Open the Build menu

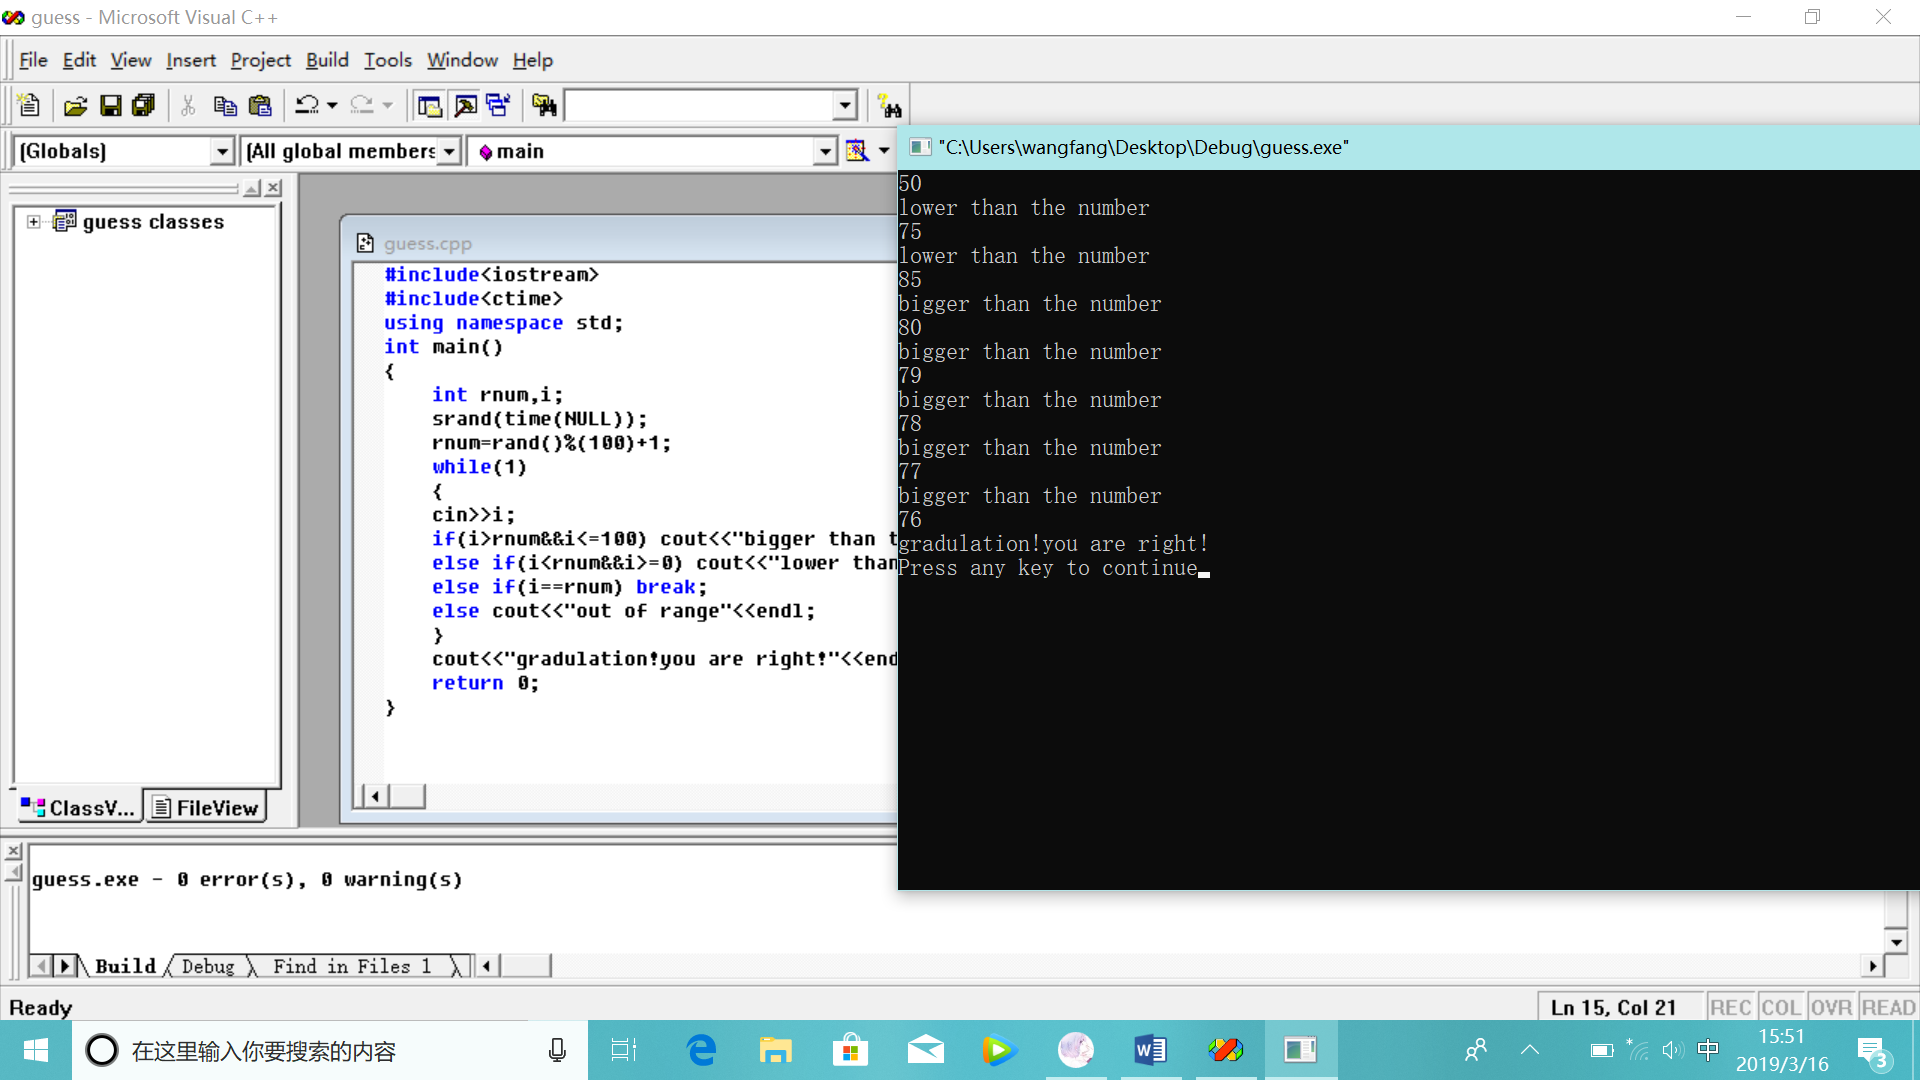pos(327,60)
